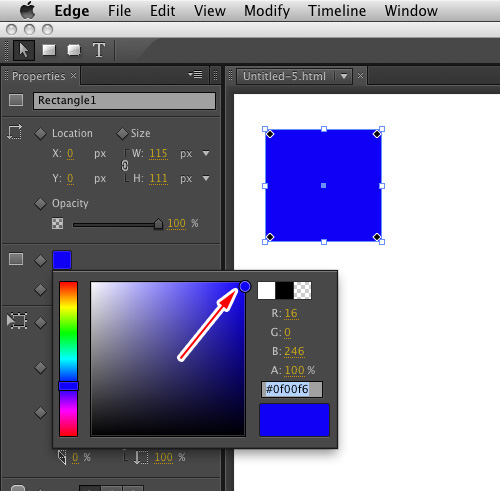Choose the transparent checkerboard swatch
The height and width of the screenshot is (491, 500).
click(x=302, y=290)
